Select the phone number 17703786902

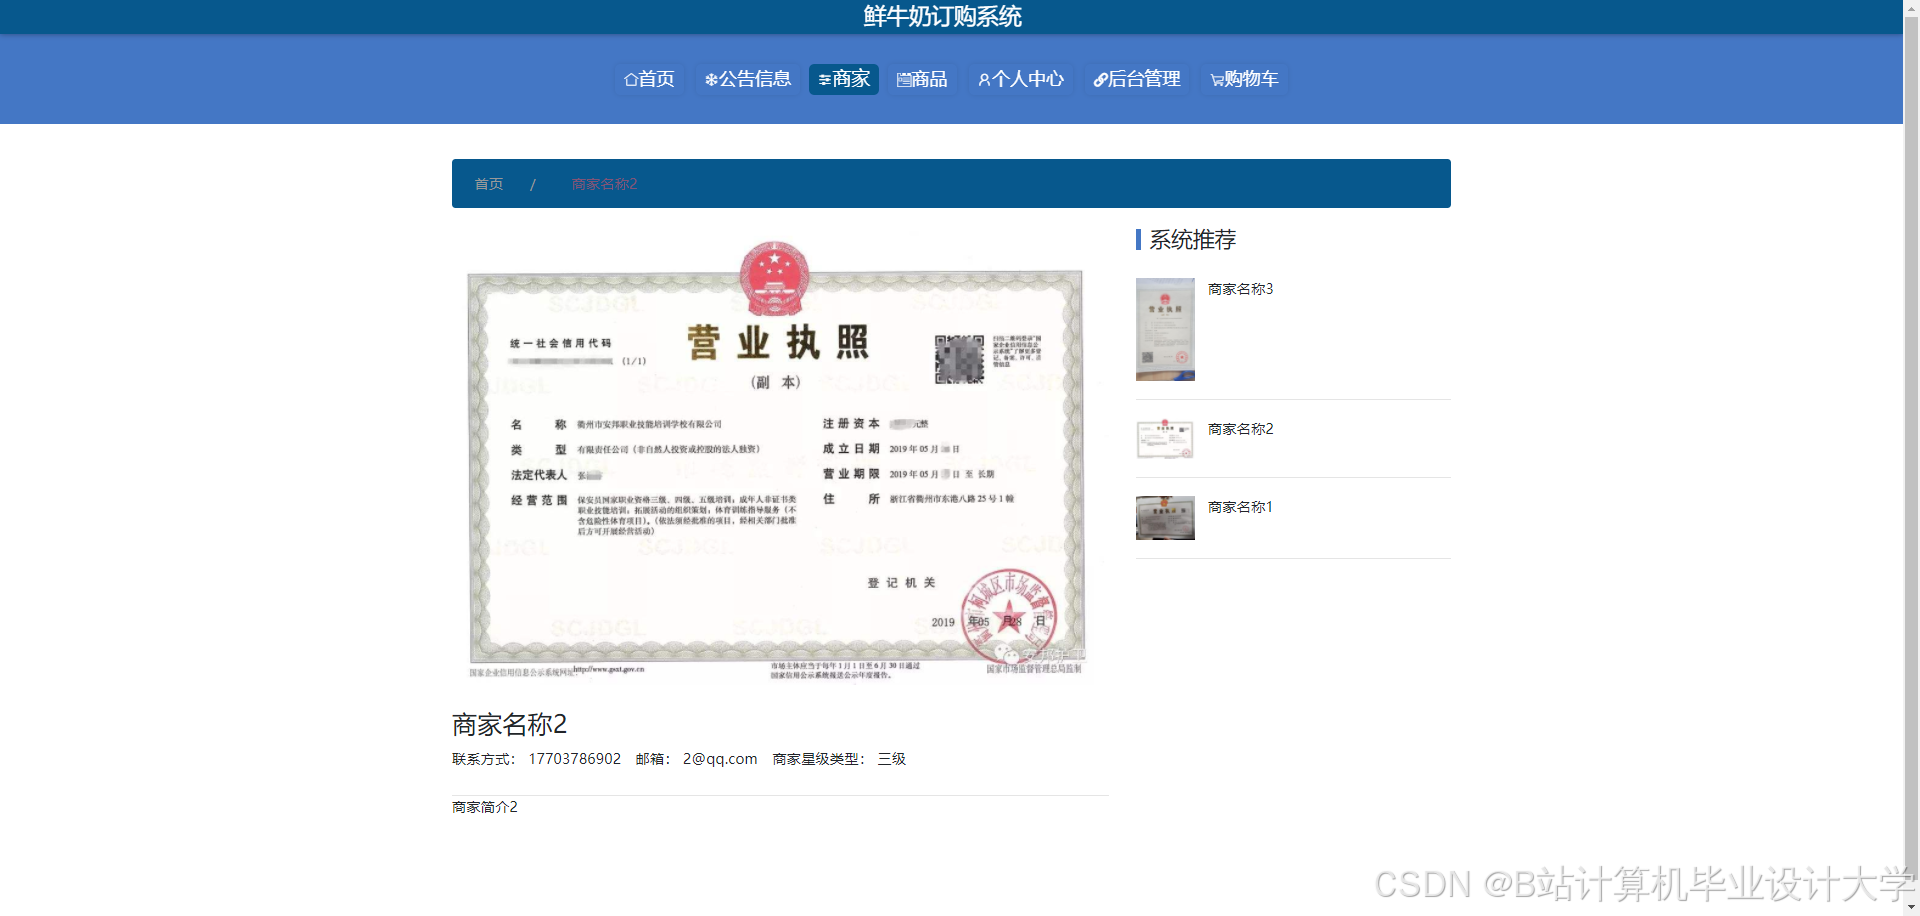coord(575,759)
